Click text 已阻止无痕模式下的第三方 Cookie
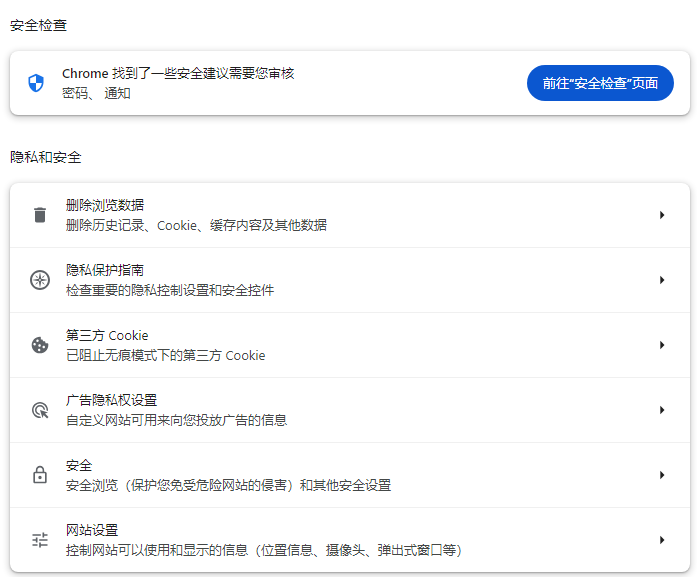Image resolution: width=697 pixels, height=577 pixels. click(x=166, y=355)
